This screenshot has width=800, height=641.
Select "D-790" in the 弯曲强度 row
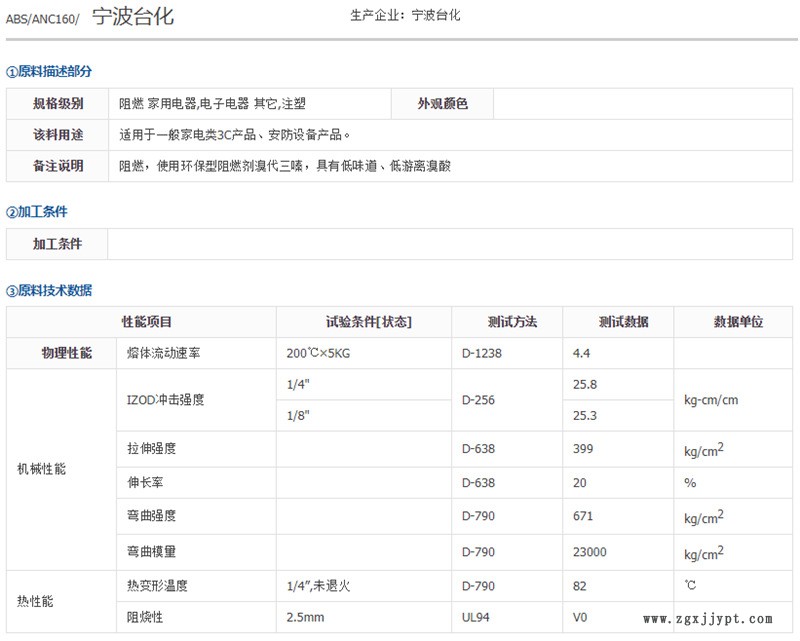click(478, 516)
